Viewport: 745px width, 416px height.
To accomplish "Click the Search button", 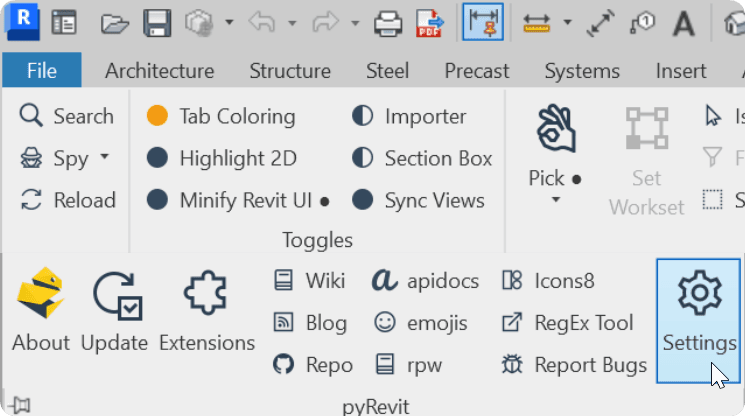I will click(67, 116).
